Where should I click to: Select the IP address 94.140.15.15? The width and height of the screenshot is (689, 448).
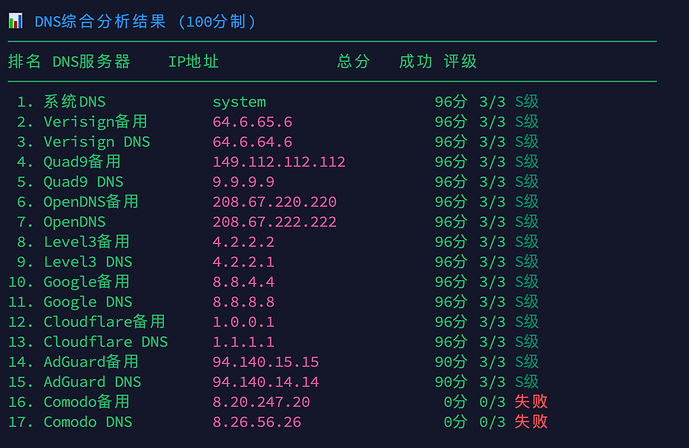point(266,362)
